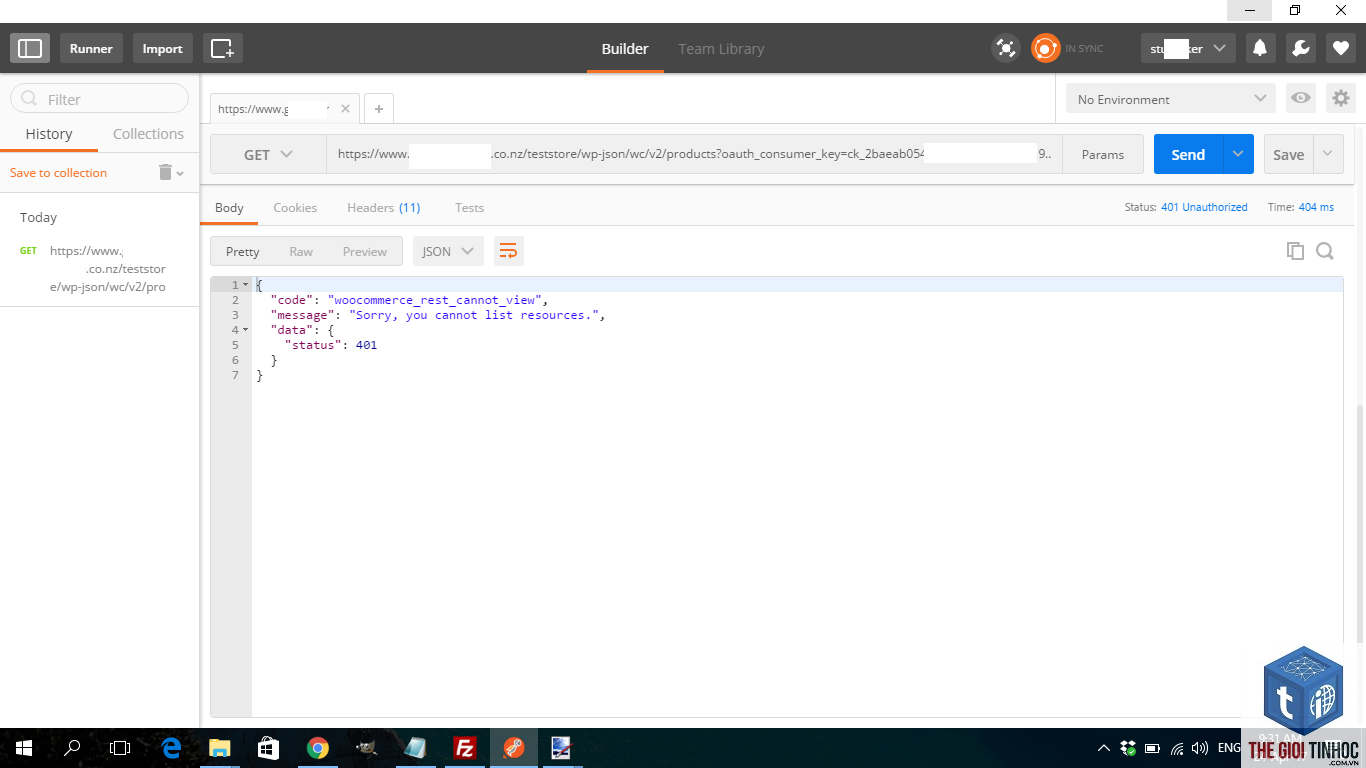Click the request URL input field
The image size is (1366, 768).
pos(694,154)
